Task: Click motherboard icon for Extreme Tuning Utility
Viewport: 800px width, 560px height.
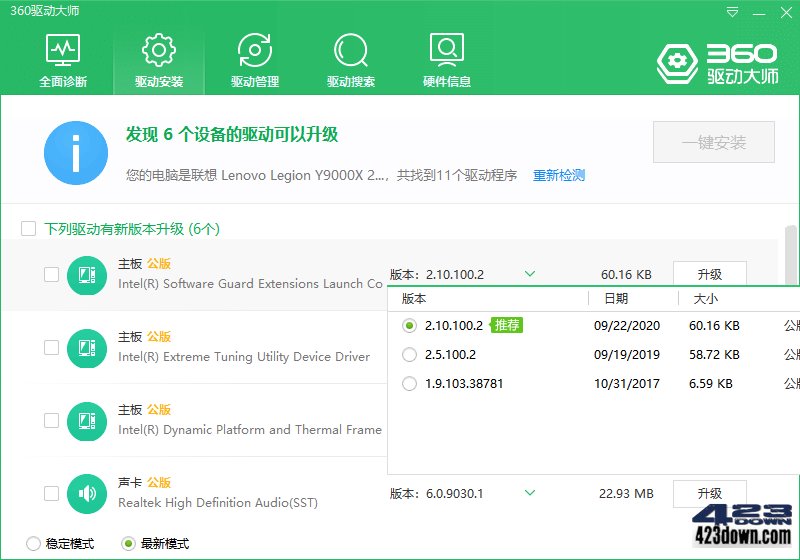Action: 87,348
